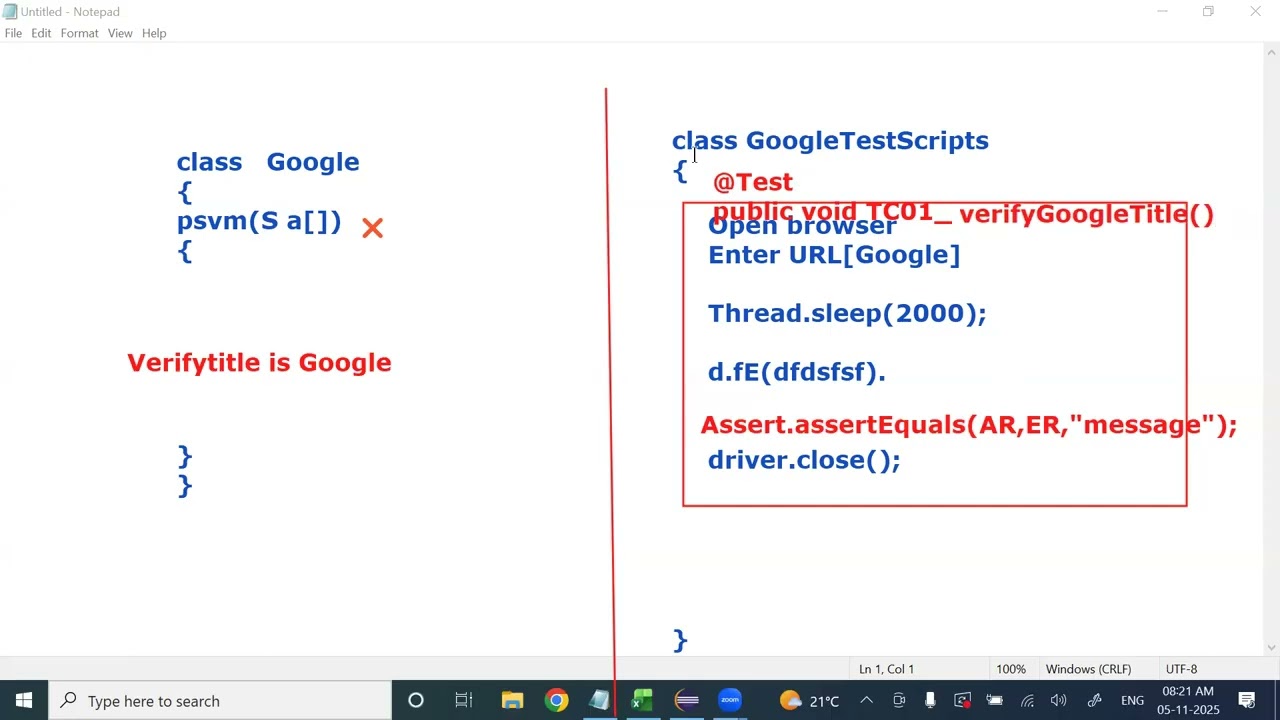This screenshot has height=720, width=1280.
Task: Close the Notepad window
Action: (x=1255, y=11)
